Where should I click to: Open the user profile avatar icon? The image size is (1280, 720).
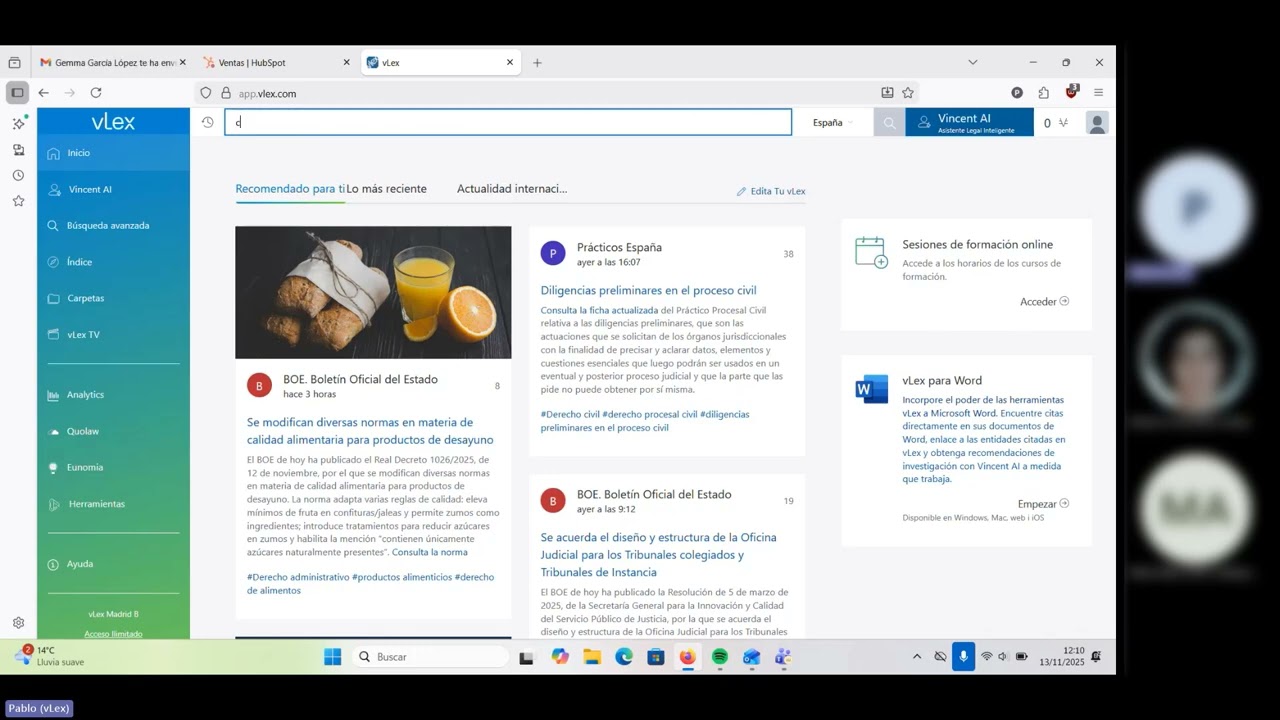(1097, 123)
